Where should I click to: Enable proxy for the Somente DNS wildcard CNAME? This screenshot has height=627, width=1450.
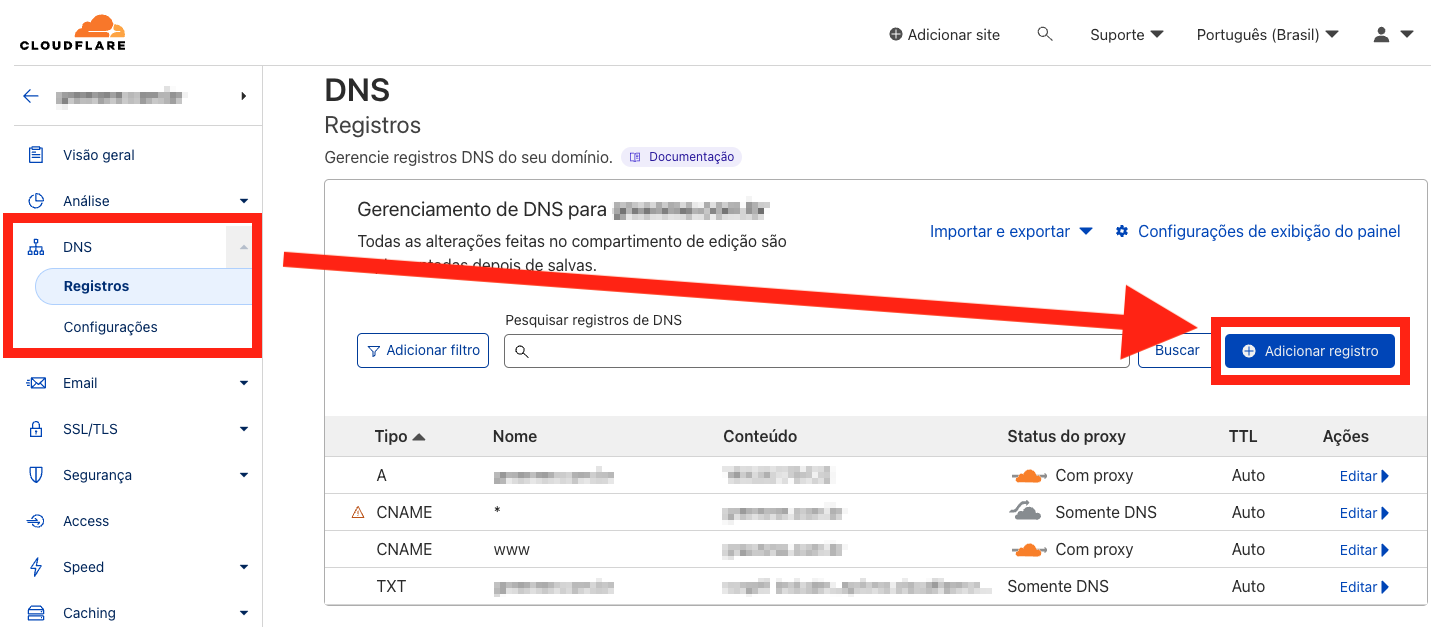click(1027, 512)
